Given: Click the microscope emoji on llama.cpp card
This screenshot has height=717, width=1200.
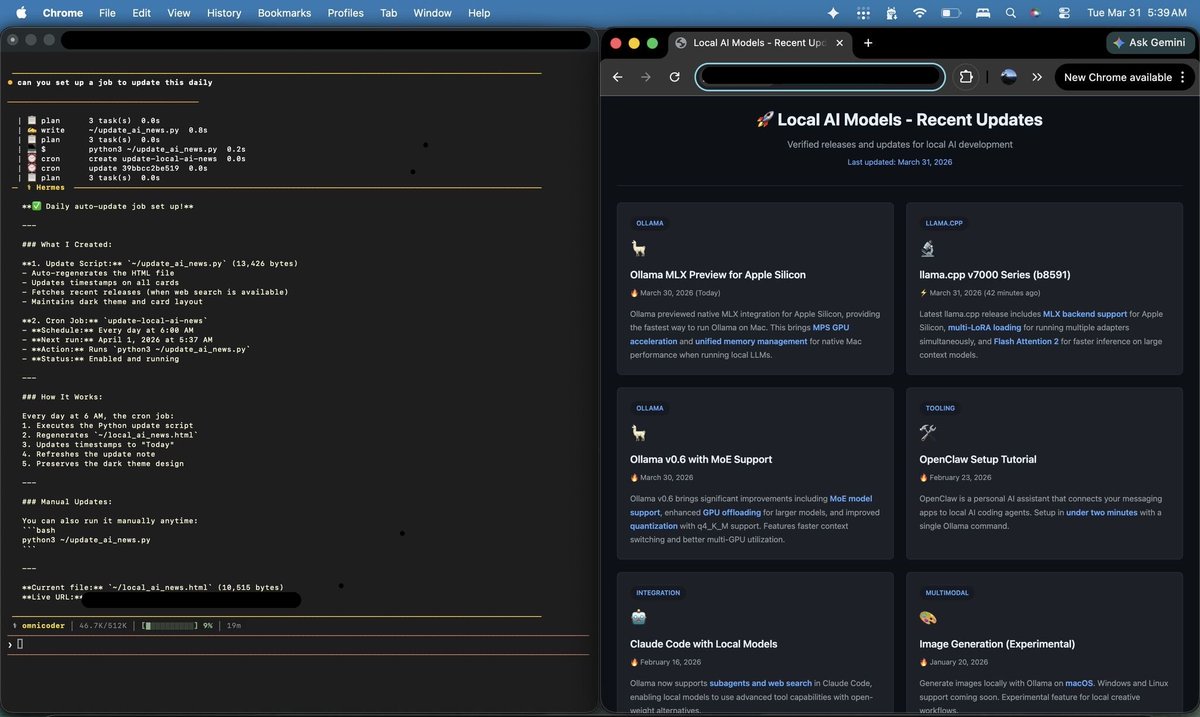Looking at the screenshot, I should pos(927,248).
